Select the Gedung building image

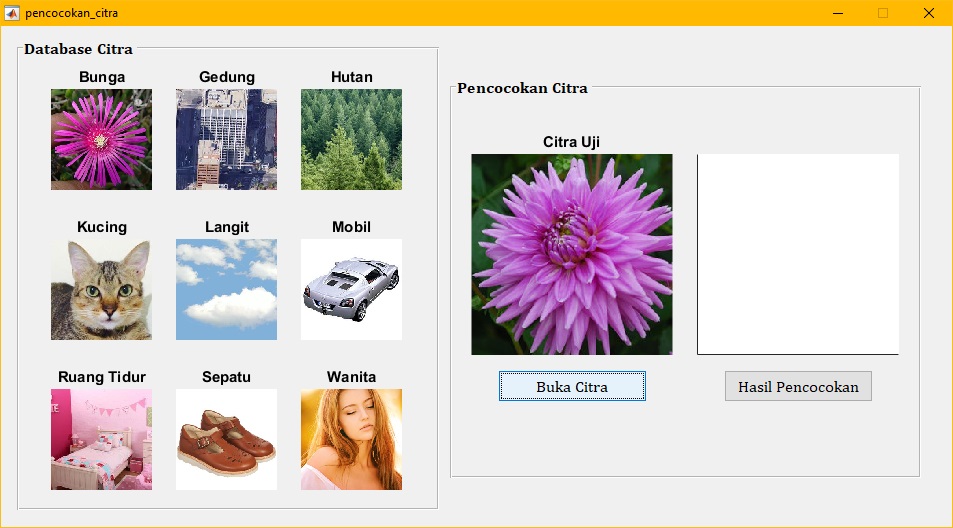[x=226, y=139]
